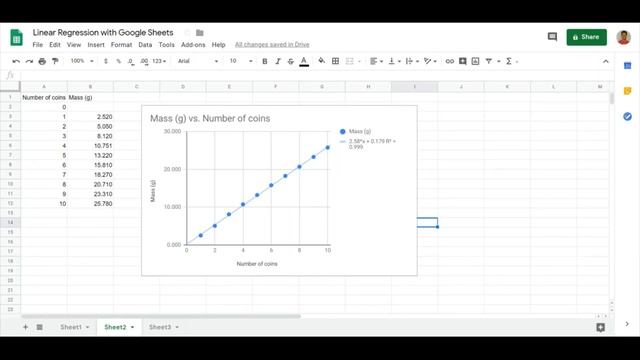Open the File menu
The height and width of the screenshot is (360, 640).
click(x=38, y=45)
